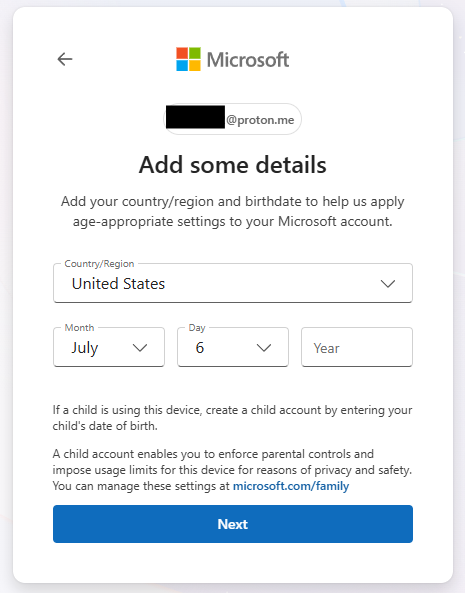Go back using the left arrow icon
Screen dimensions: 465x593
[65, 59]
